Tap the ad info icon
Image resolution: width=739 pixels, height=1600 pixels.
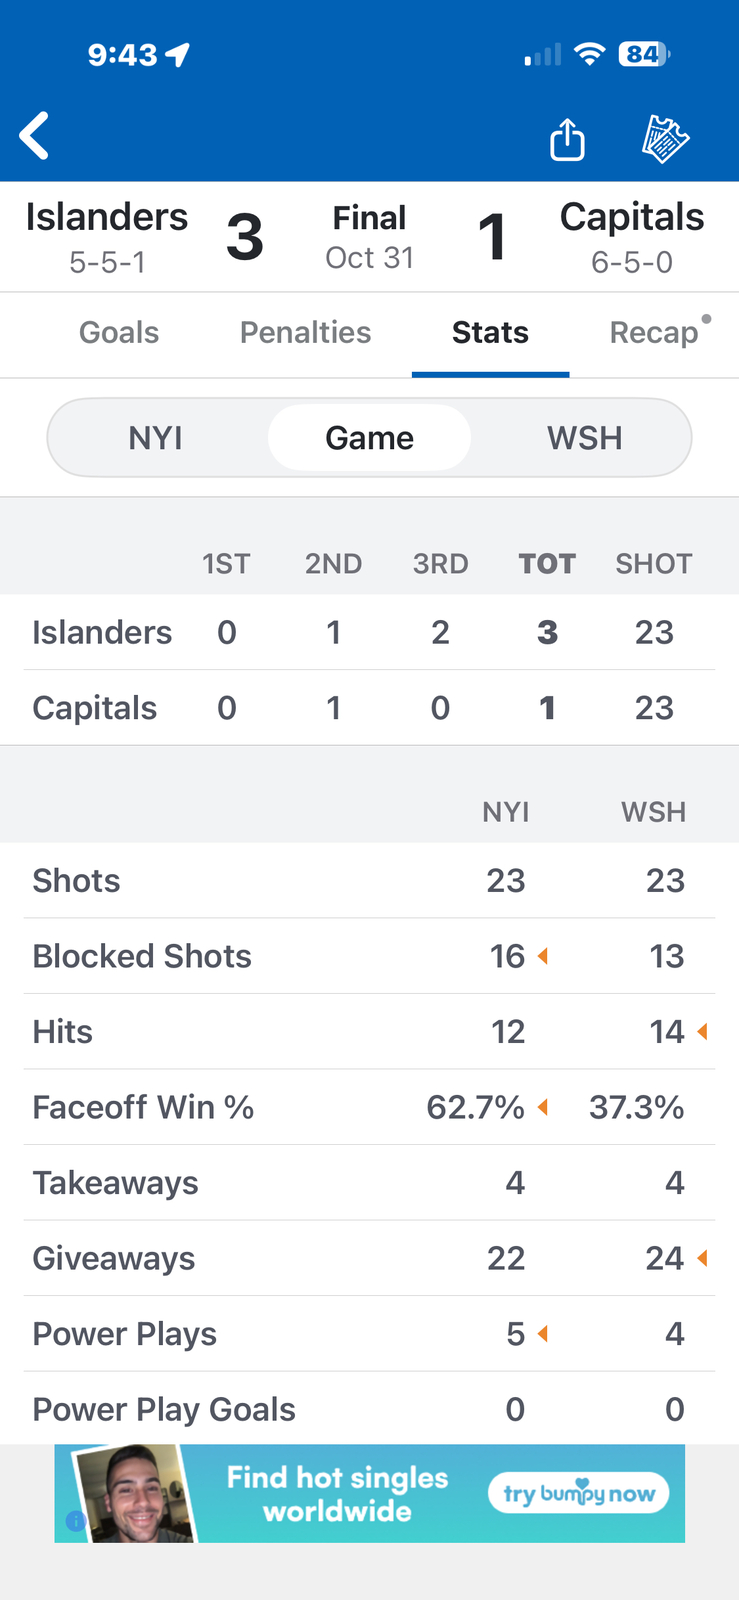tap(75, 1521)
